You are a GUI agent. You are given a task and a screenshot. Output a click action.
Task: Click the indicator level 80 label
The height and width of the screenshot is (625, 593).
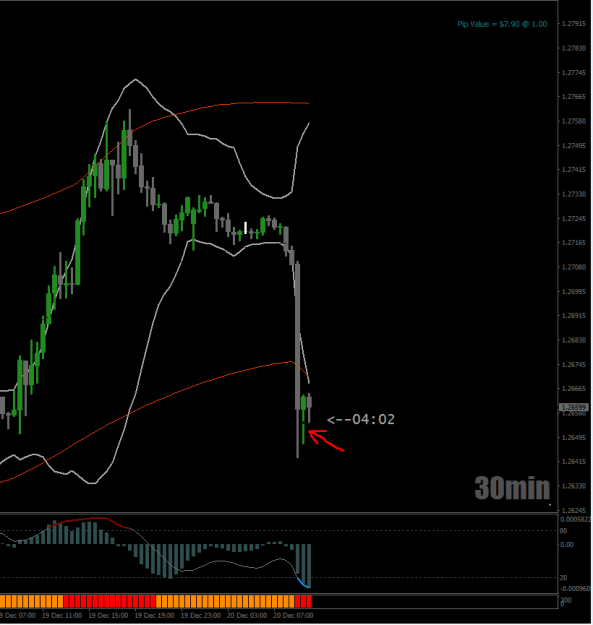coord(564,531)
